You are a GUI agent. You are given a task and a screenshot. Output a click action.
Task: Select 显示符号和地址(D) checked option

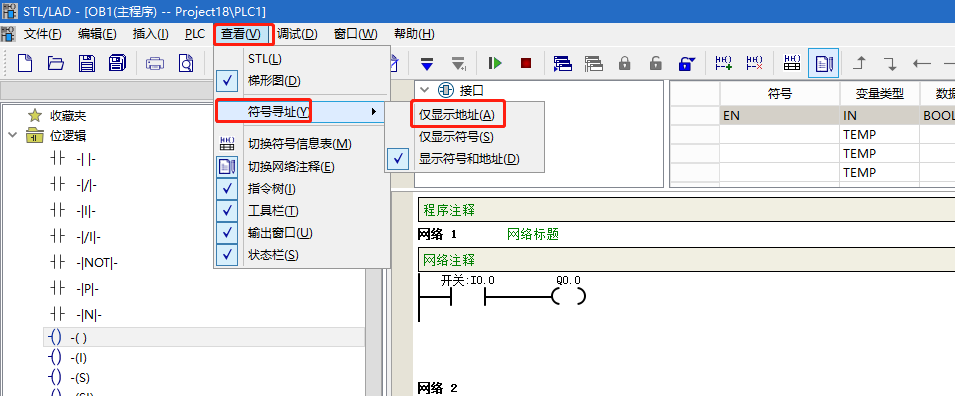tap(465, 159)
